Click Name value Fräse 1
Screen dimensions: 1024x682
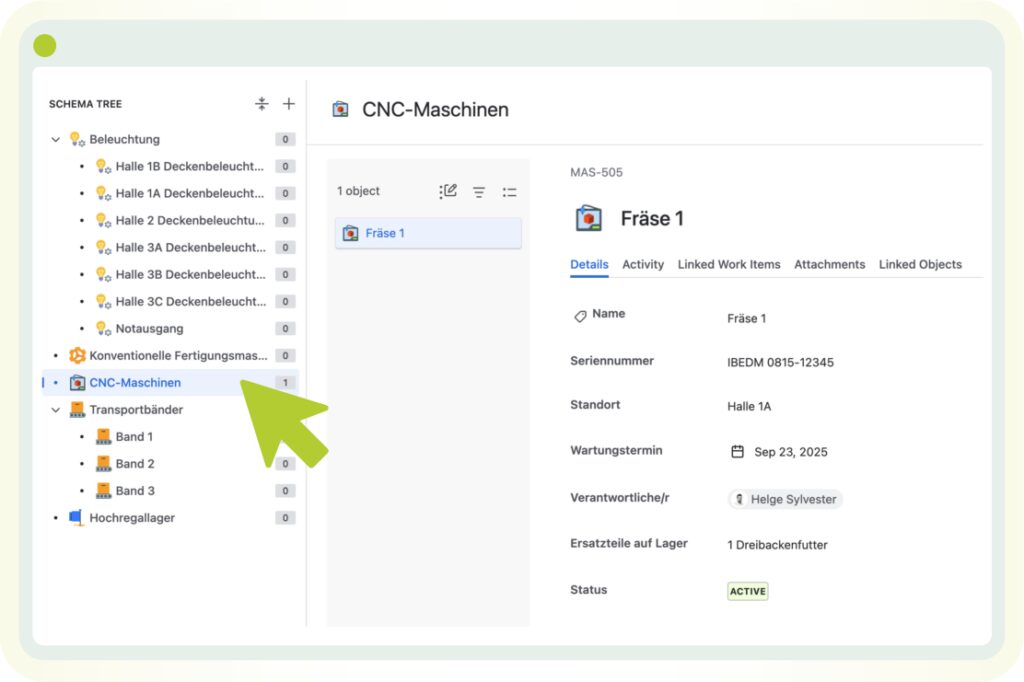[x=746, y=319]
